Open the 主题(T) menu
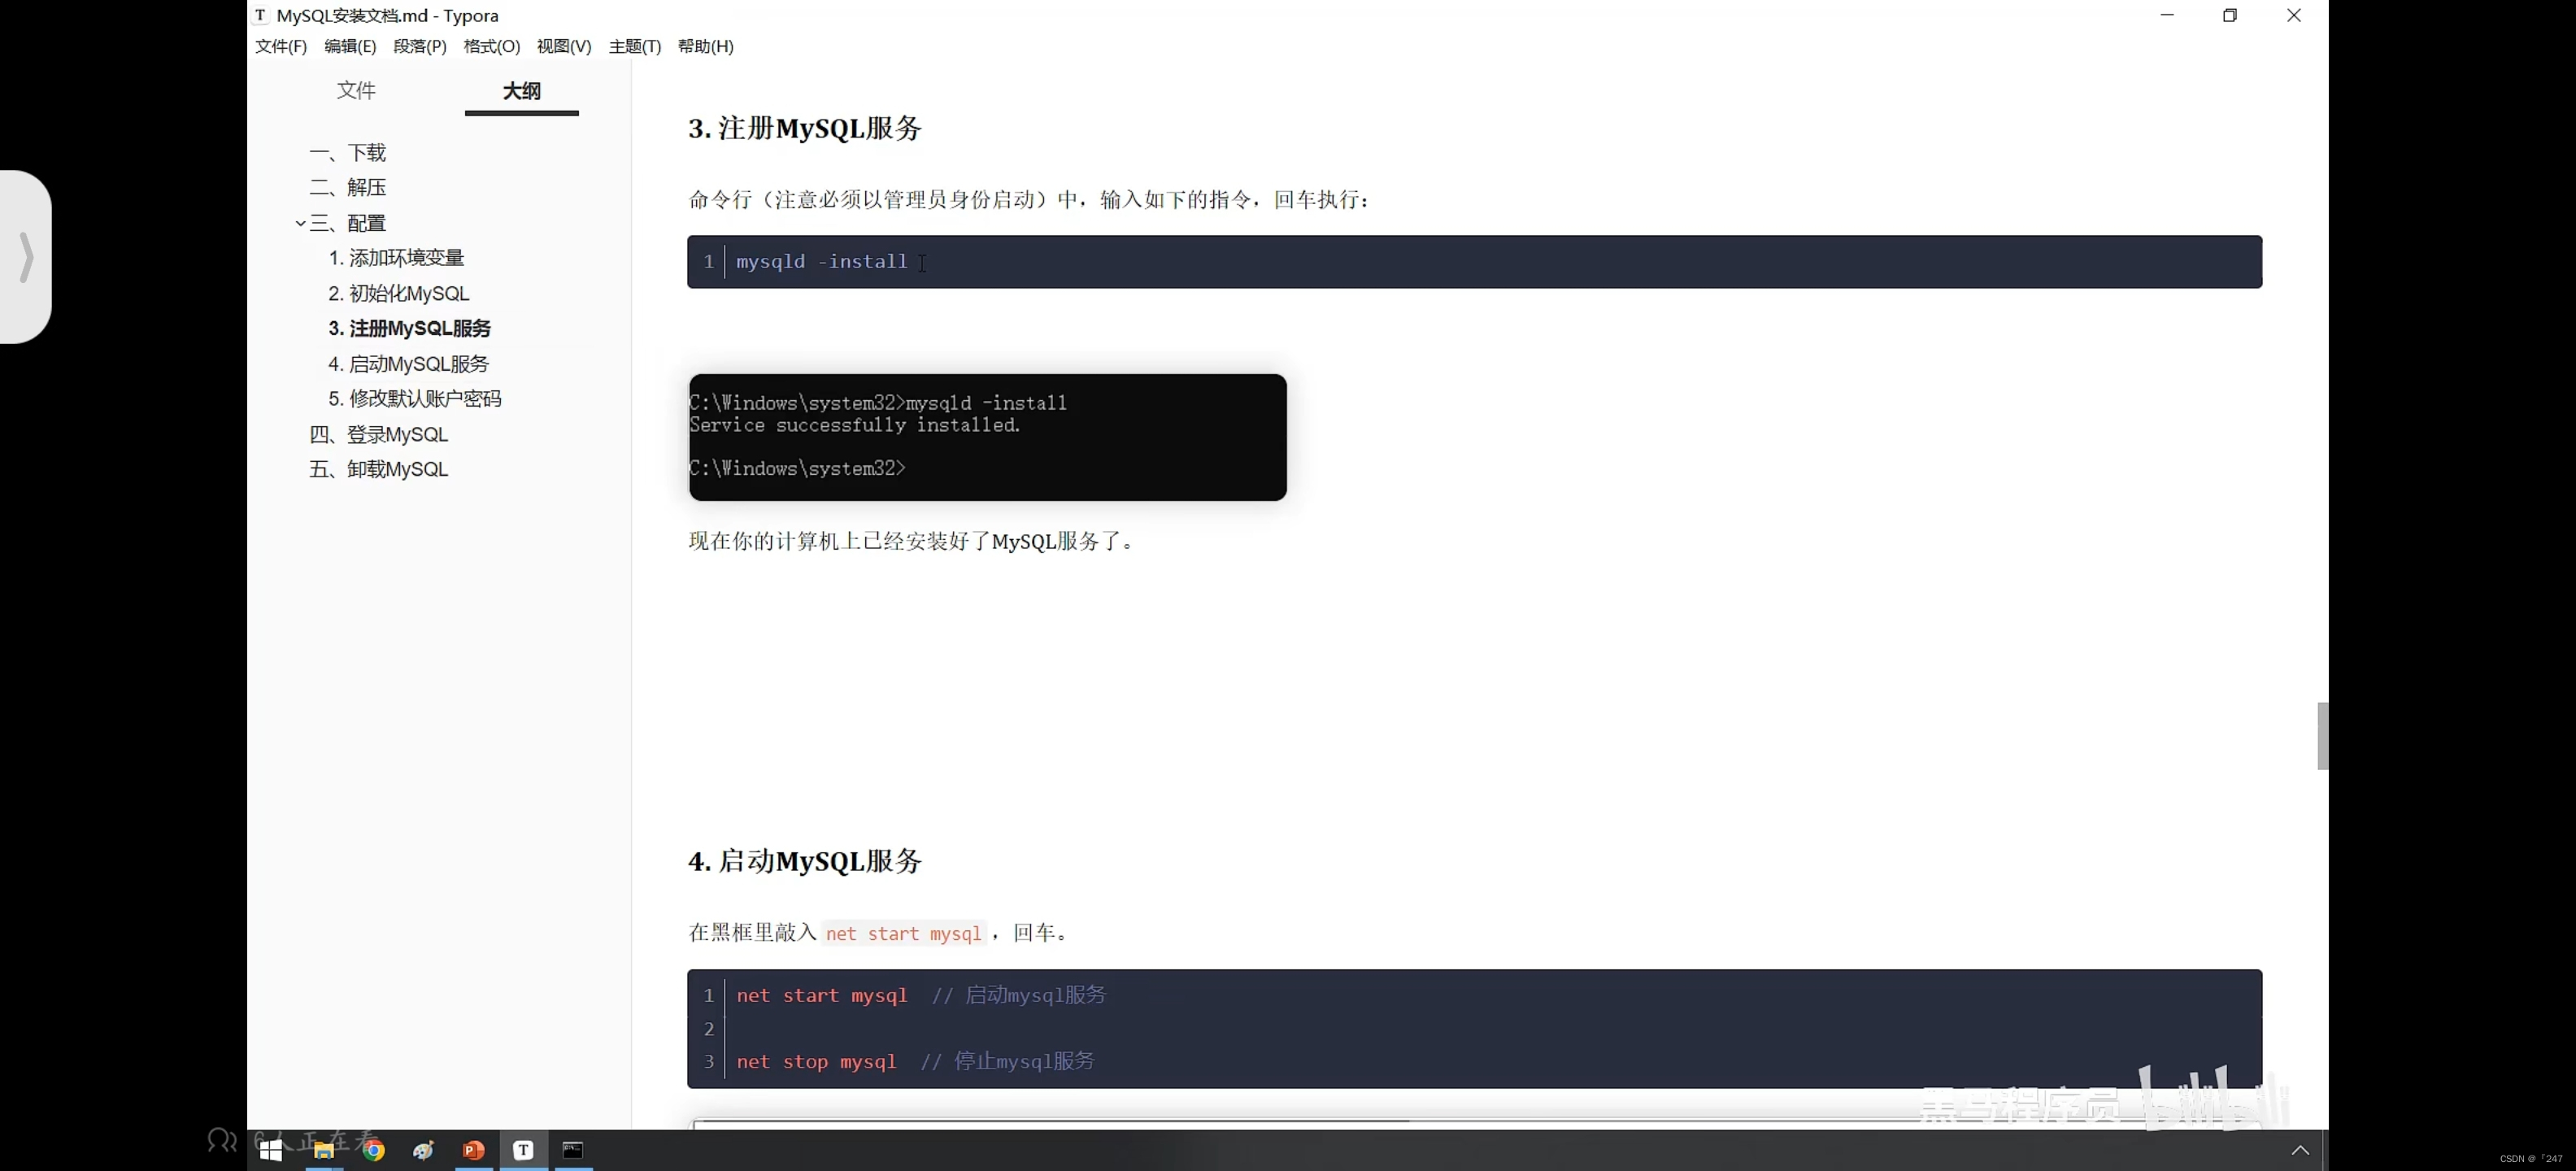The width and height of the screenshot is (2576, 1171). pos(635,46)
